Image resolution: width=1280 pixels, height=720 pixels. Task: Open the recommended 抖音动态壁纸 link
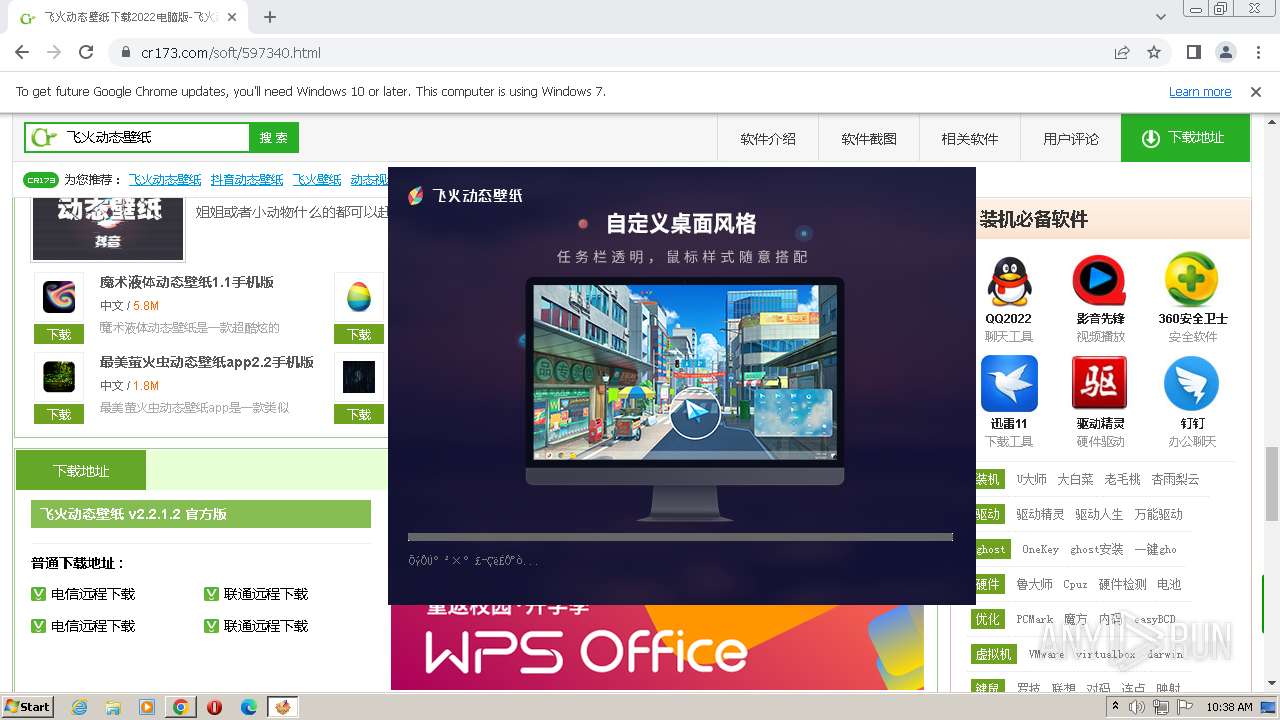(247, 180)
